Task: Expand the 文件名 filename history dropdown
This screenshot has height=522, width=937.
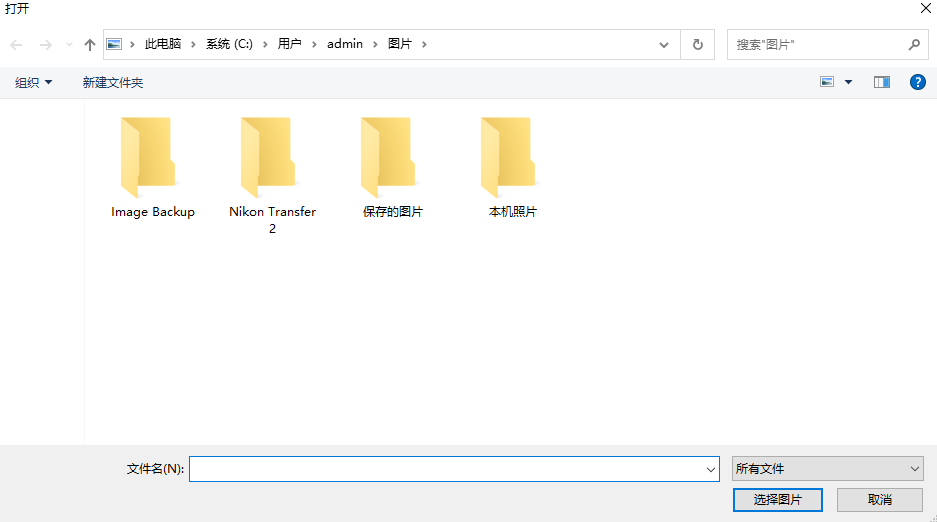Action: pyautogui.click(x=711, y=469)
